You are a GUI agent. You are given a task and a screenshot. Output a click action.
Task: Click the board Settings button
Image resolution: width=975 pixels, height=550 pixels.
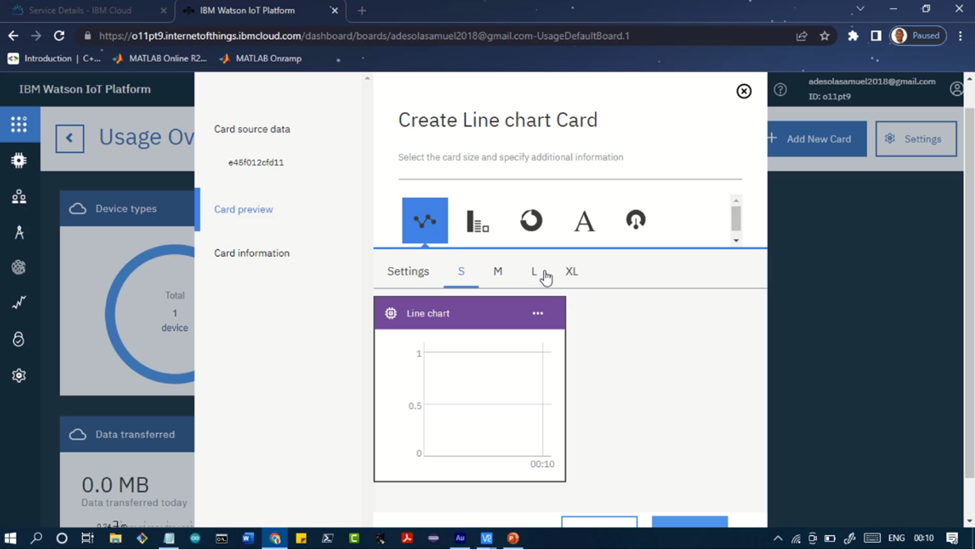[916, 139]
